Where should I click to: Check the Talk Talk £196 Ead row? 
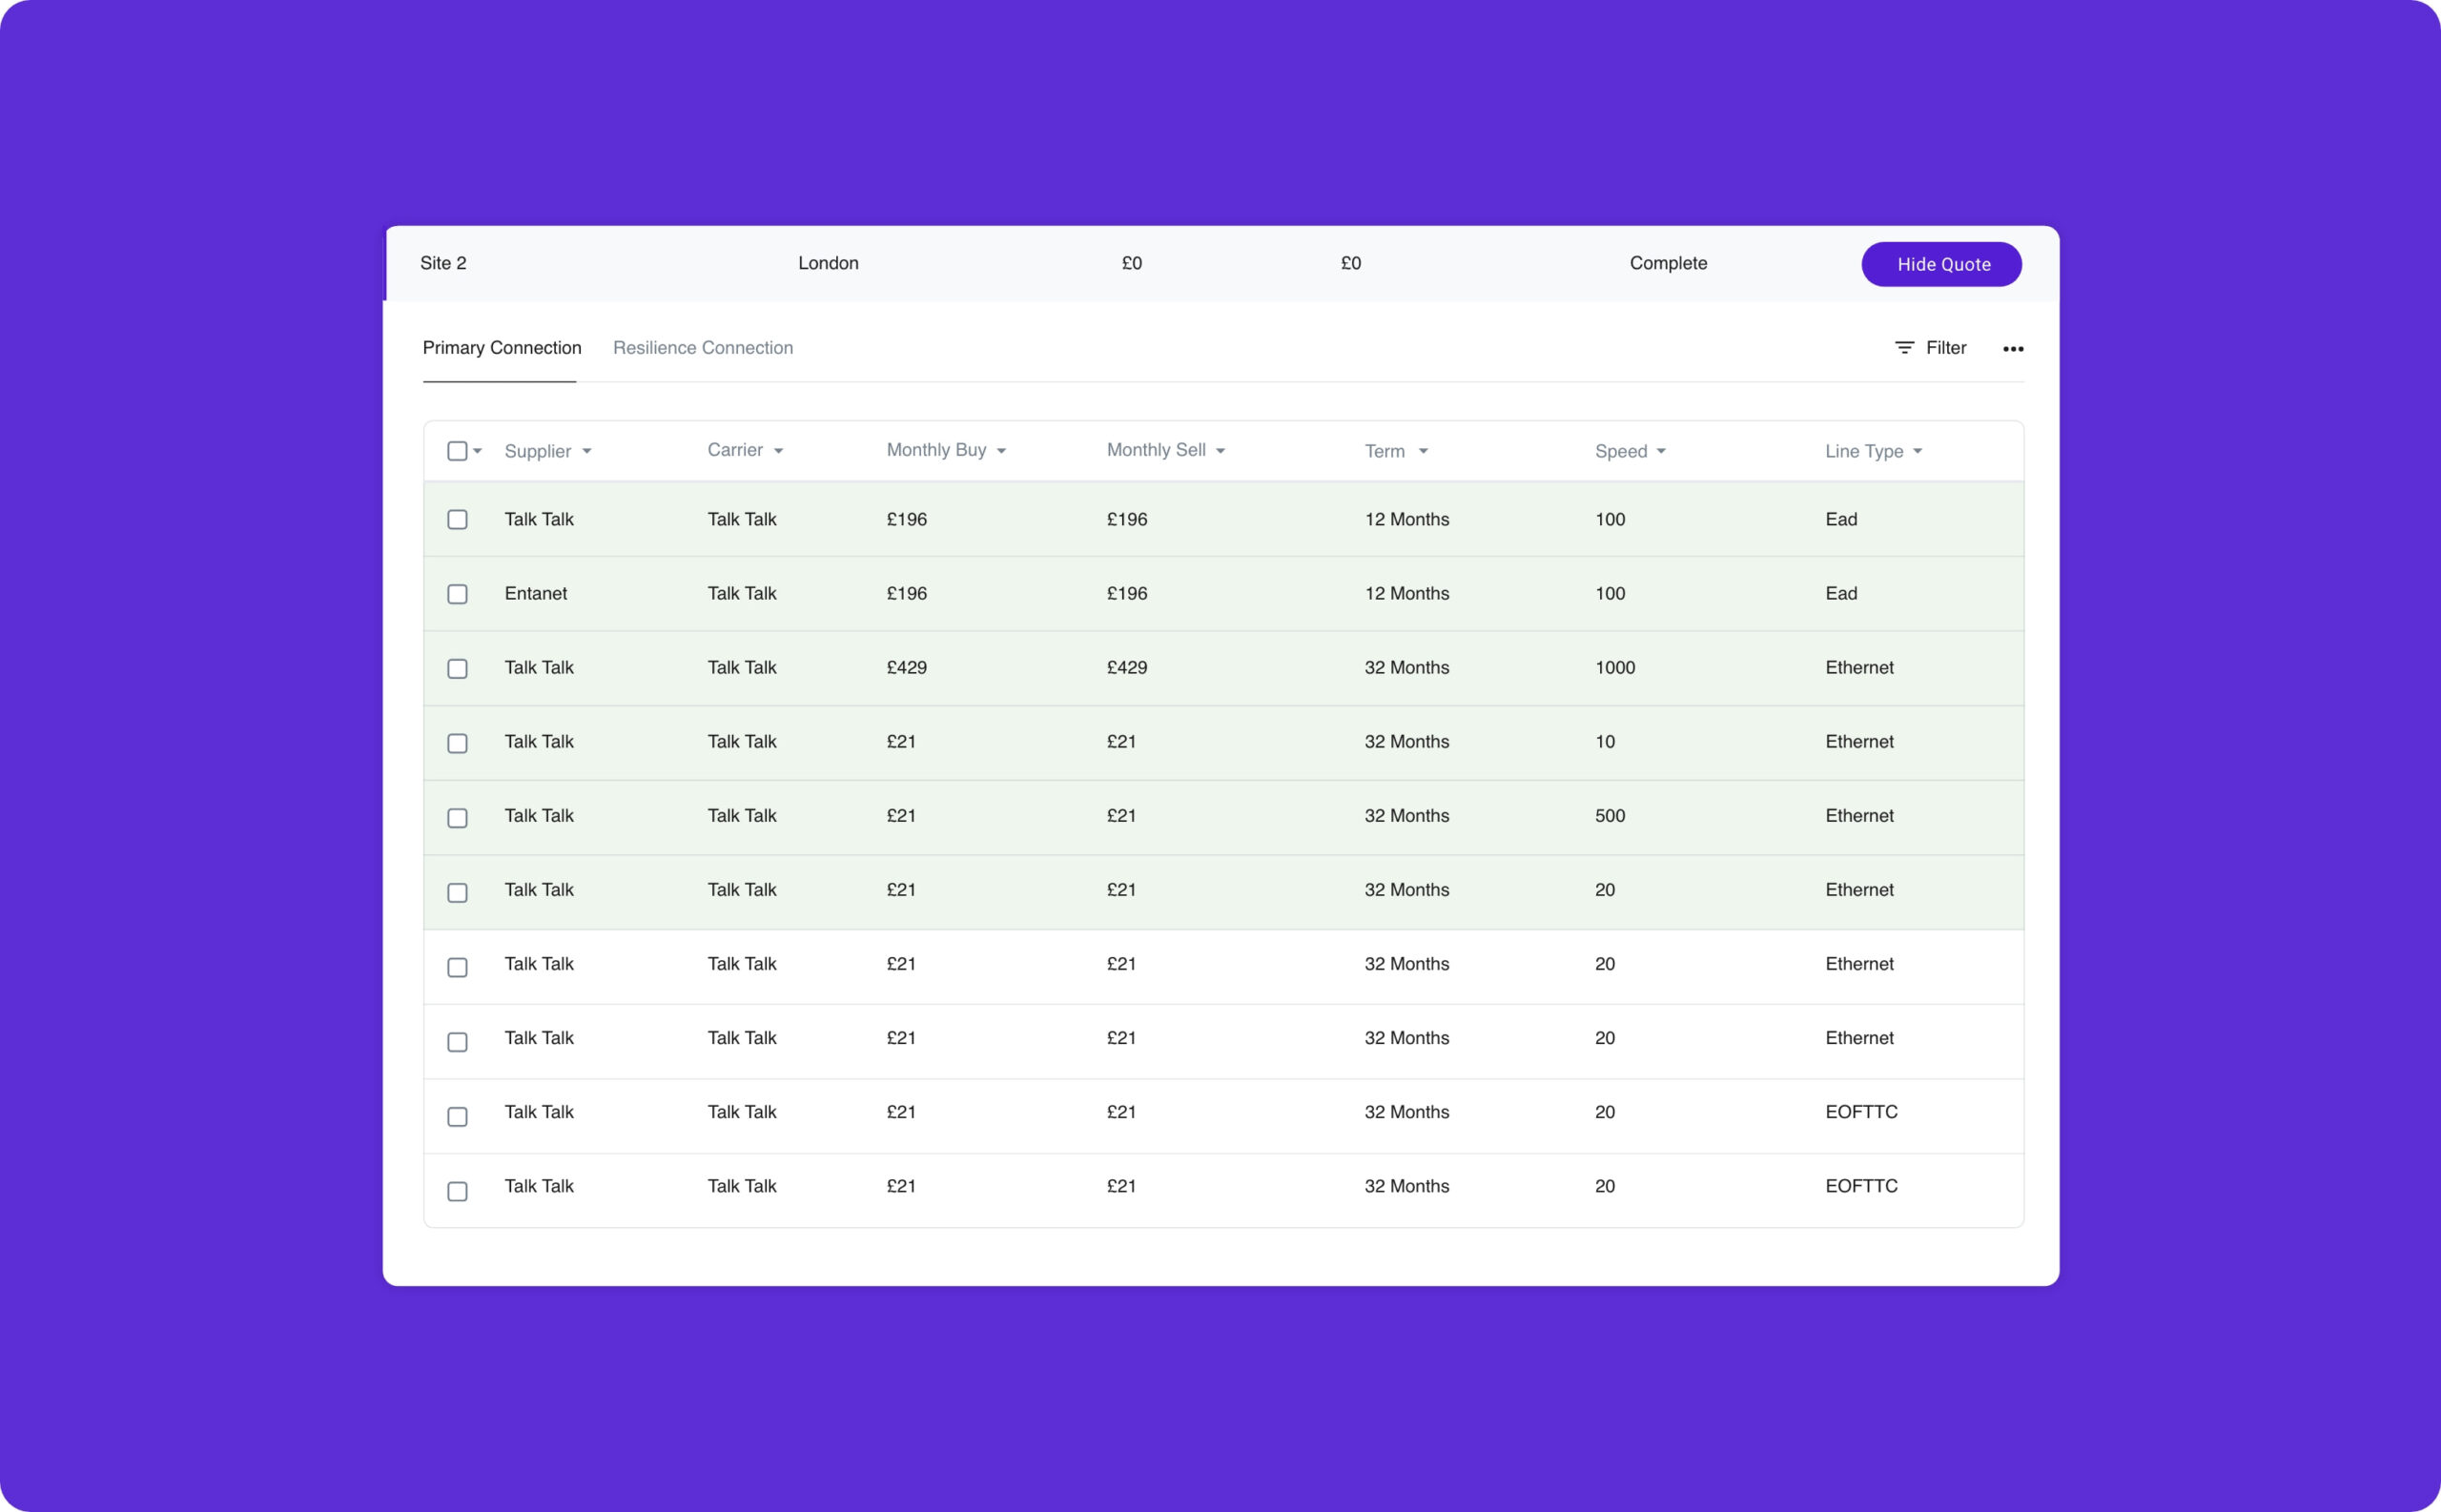457,520
